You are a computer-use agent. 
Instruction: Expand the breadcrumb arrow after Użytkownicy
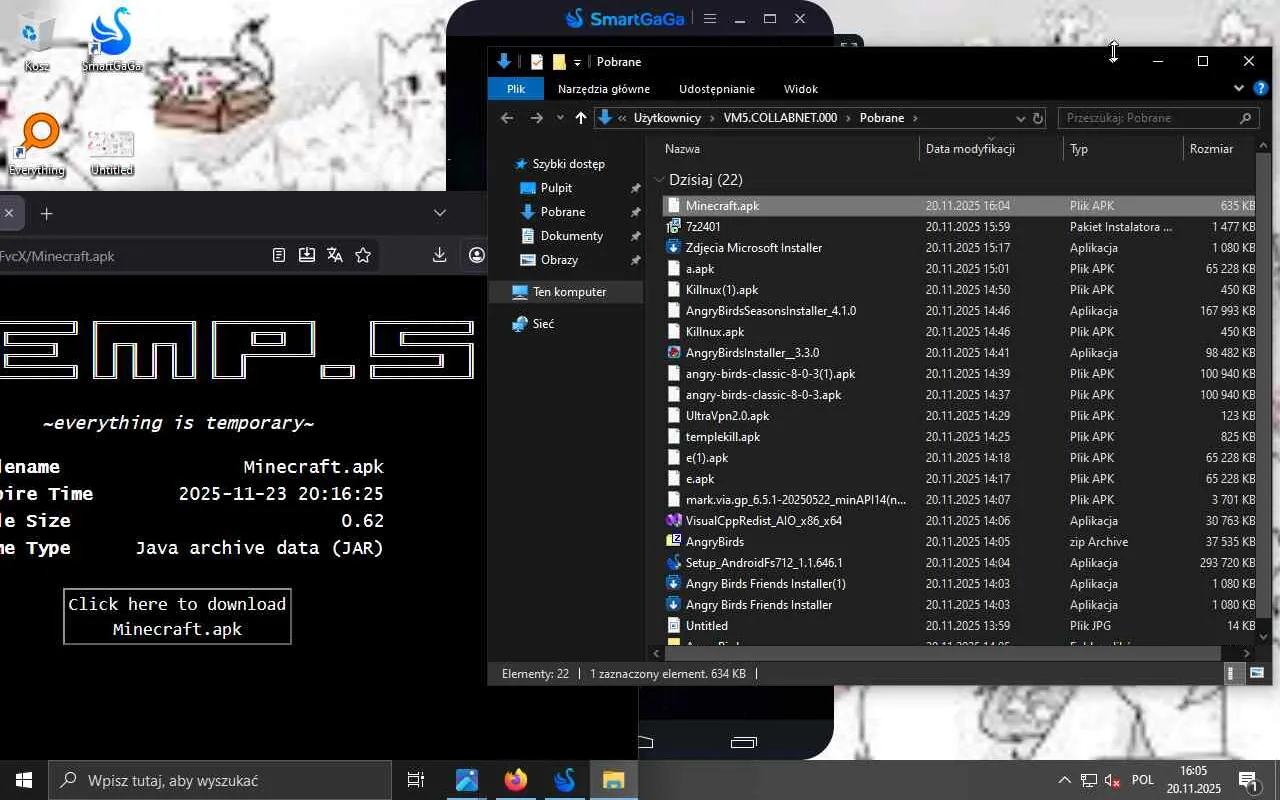(712, 118)
